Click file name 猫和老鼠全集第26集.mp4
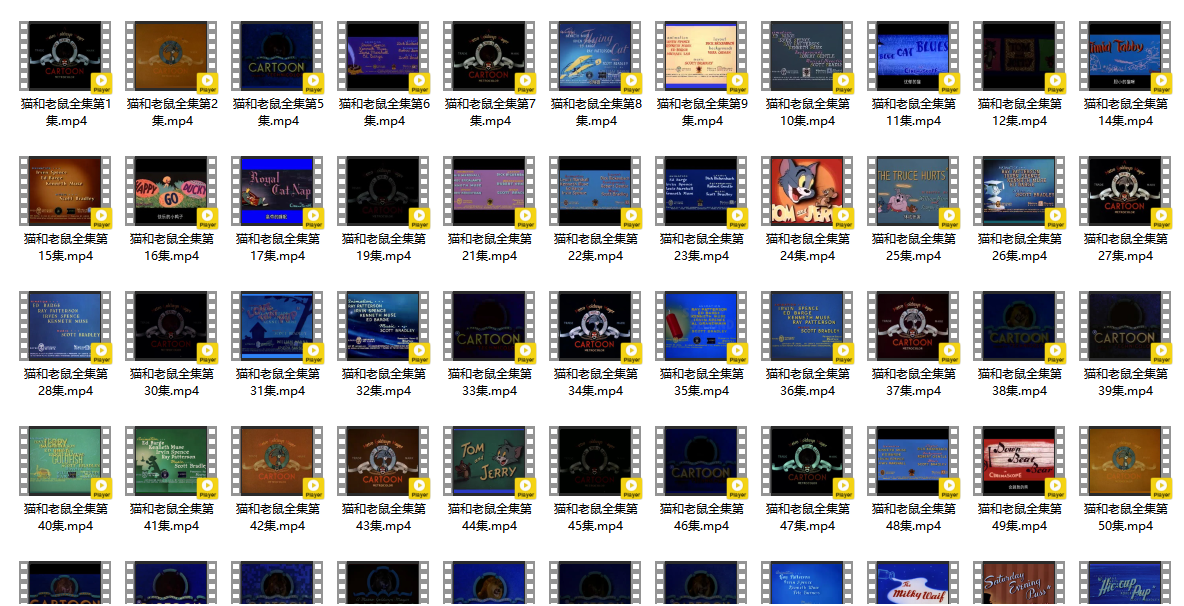 1019,247
